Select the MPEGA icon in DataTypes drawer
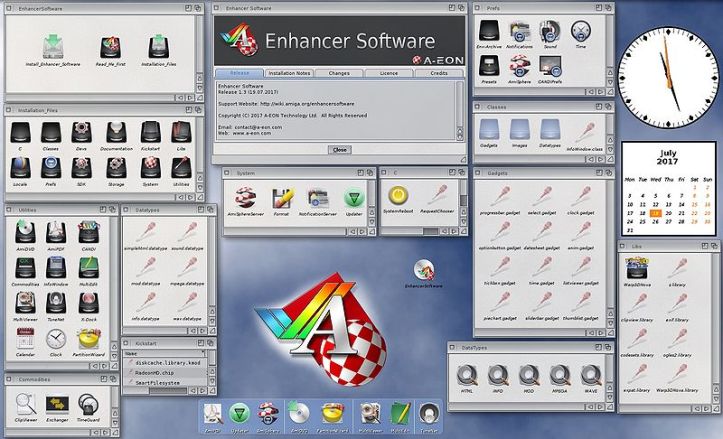Screen dimensions: 723x439 (562, 375)
